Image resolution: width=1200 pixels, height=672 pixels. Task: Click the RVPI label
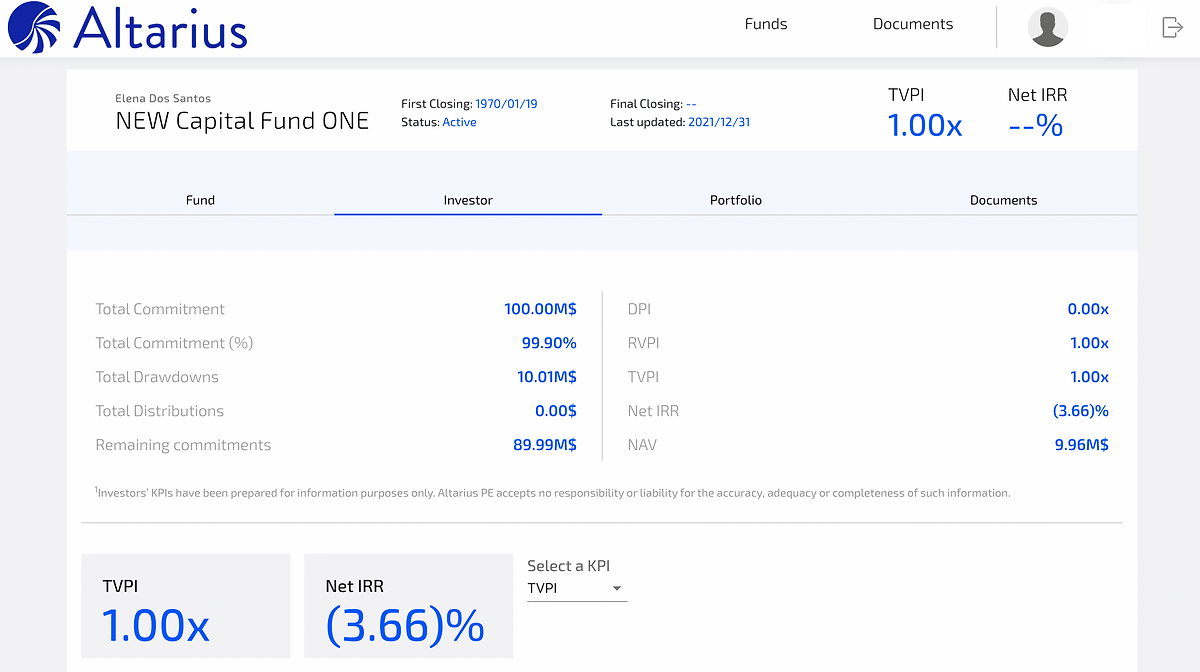[x=643, y=343]
